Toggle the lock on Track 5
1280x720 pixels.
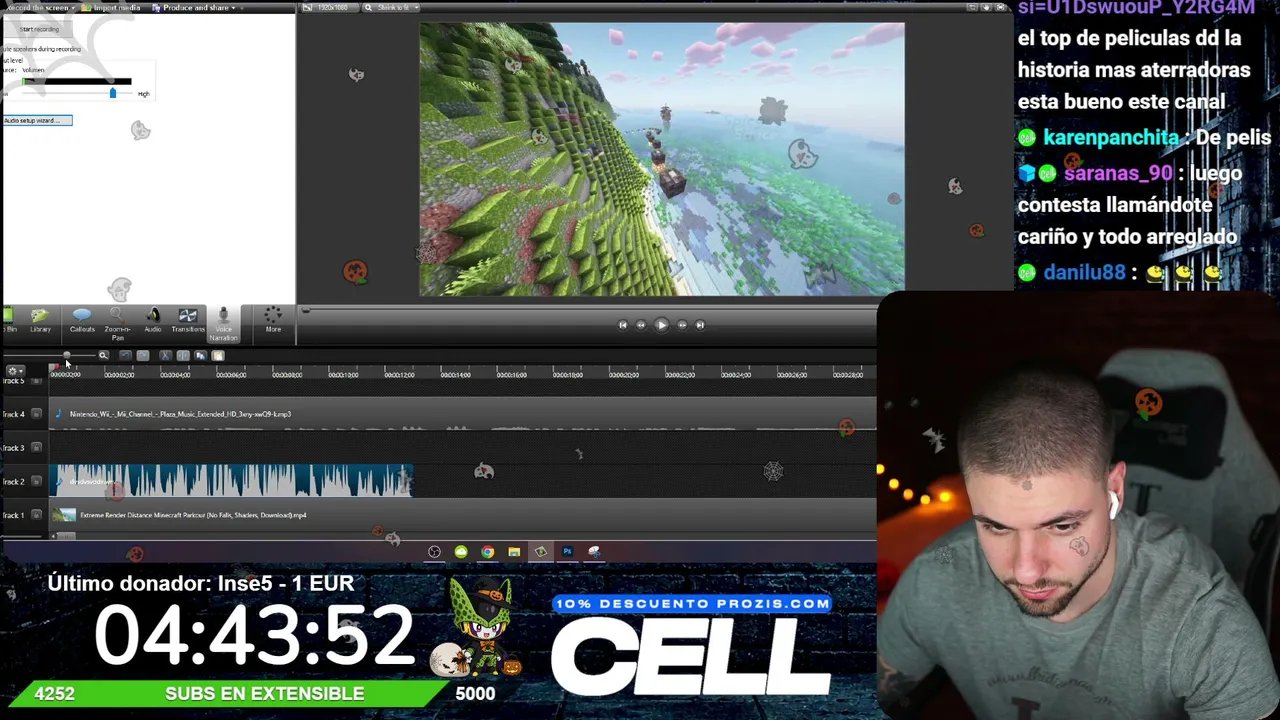click(x=37, y=381)
